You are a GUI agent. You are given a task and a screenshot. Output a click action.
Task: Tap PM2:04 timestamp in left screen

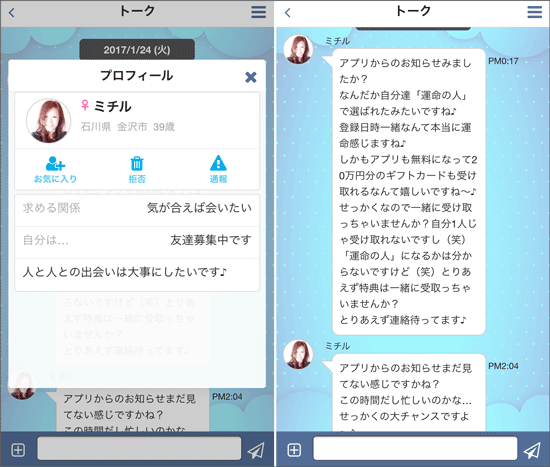coord(227,396)
